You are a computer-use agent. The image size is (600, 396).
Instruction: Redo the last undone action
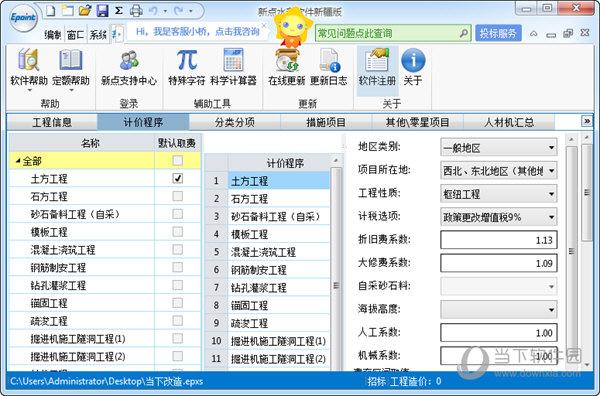point(179,11)
